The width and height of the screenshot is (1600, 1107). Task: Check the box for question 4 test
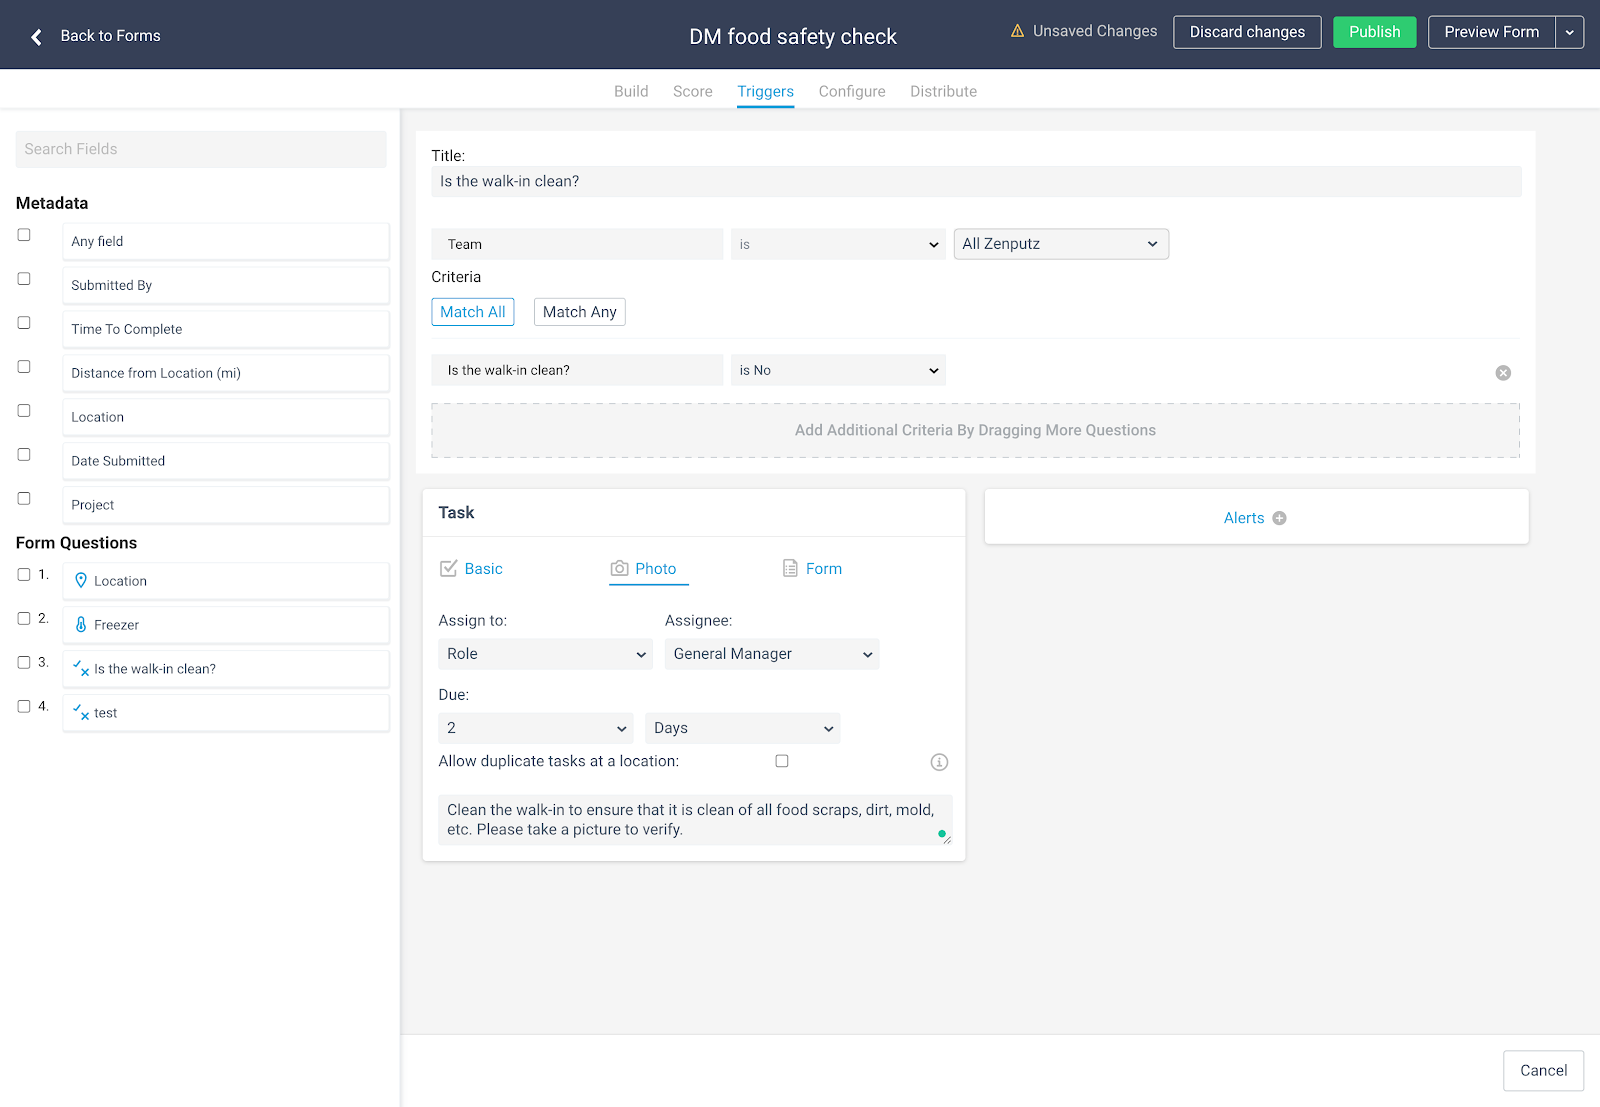(x=24, y=707)
